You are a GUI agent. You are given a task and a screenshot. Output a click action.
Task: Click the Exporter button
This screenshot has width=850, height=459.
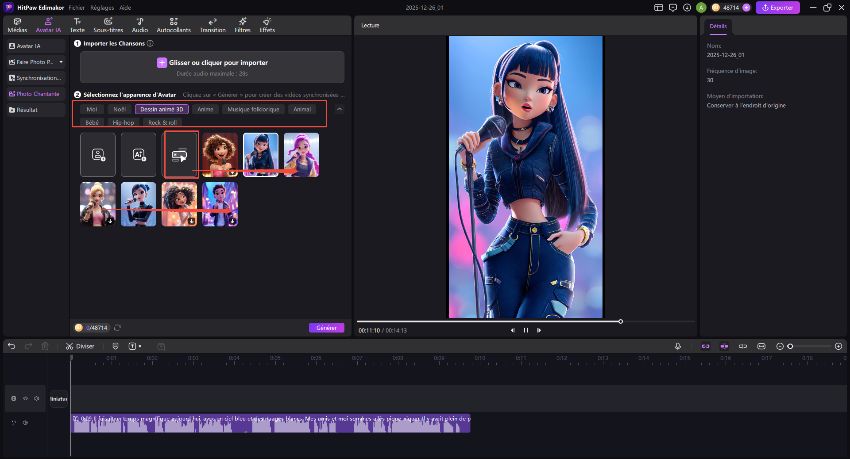click(x=778, y=7)
